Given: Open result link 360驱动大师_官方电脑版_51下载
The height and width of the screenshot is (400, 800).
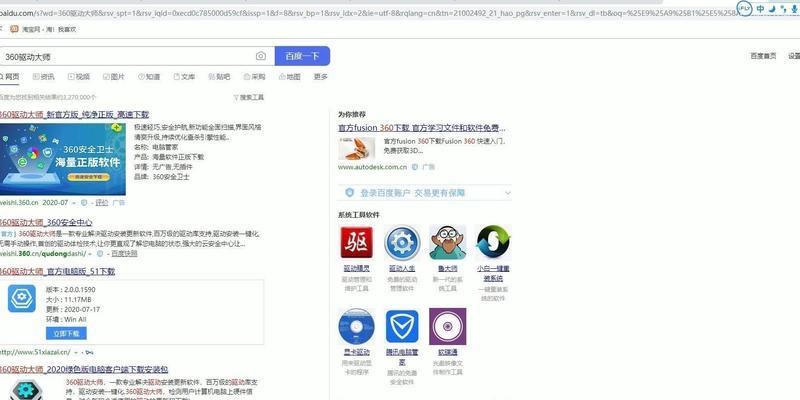Looking at the screenshot, I should click(x=58, y=271).
